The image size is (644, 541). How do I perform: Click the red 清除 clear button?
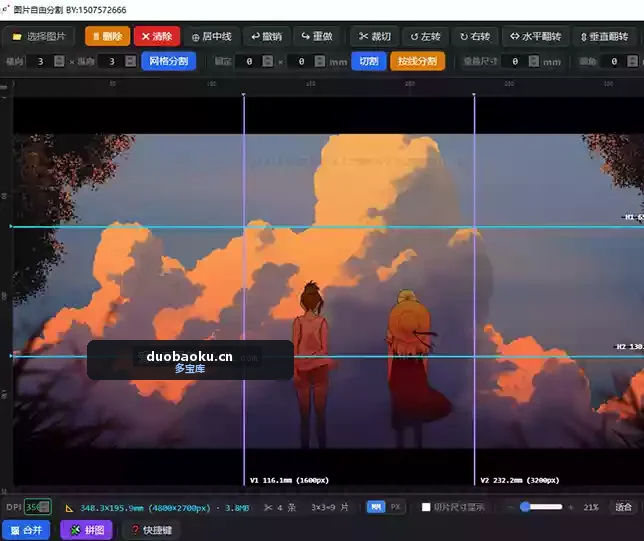tap(157, 37)
